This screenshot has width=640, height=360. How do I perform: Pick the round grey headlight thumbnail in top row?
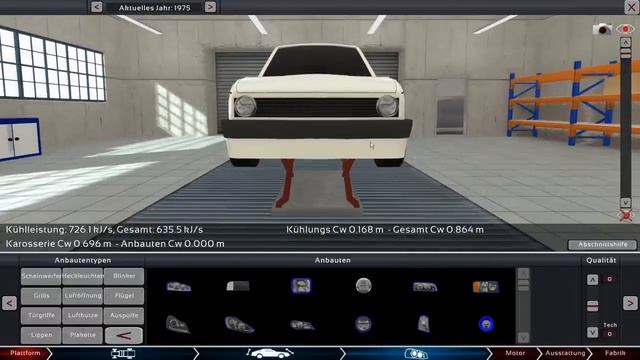(x=363, y=285)
